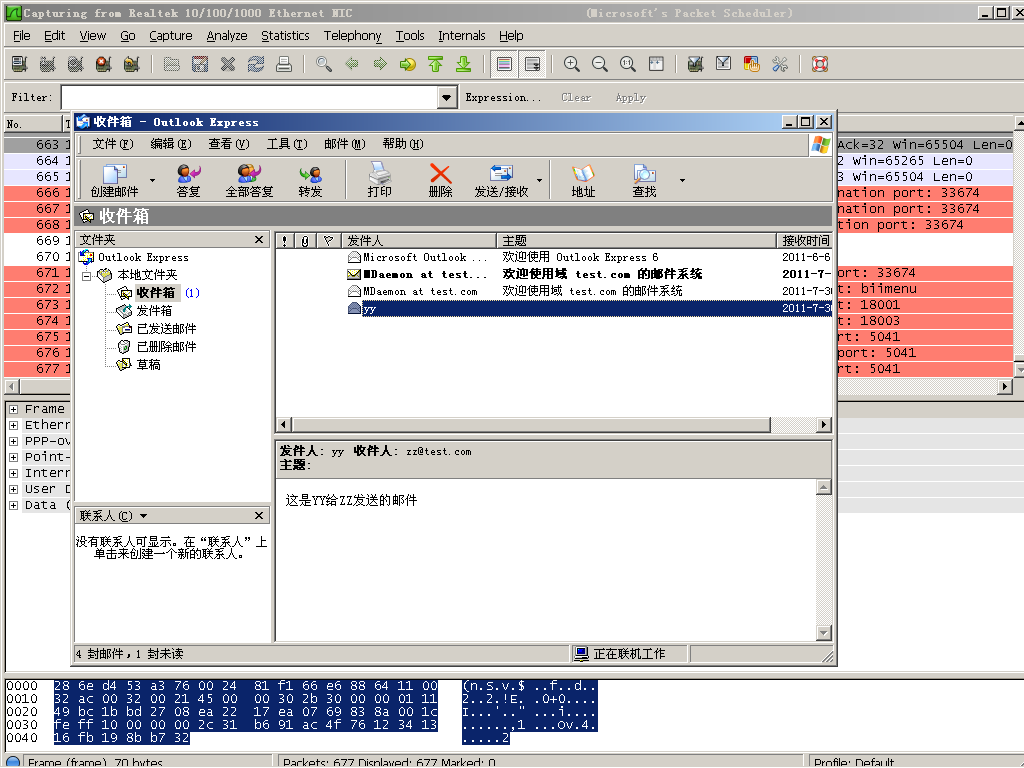This screenshot has width=1024, height=768.
Task: Open Wireshark Telephony menu
Action: click(x=352, y=36)
